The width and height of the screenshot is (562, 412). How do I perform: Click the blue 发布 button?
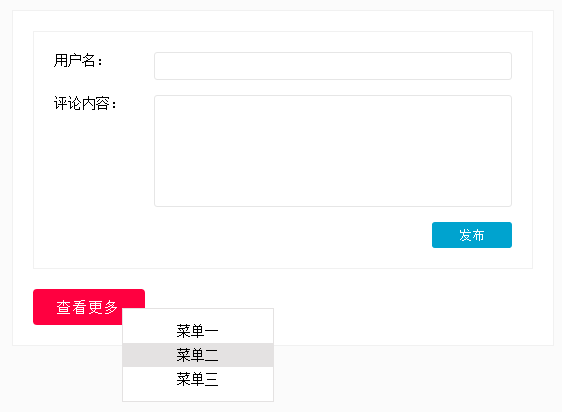(x=472, y=235)
